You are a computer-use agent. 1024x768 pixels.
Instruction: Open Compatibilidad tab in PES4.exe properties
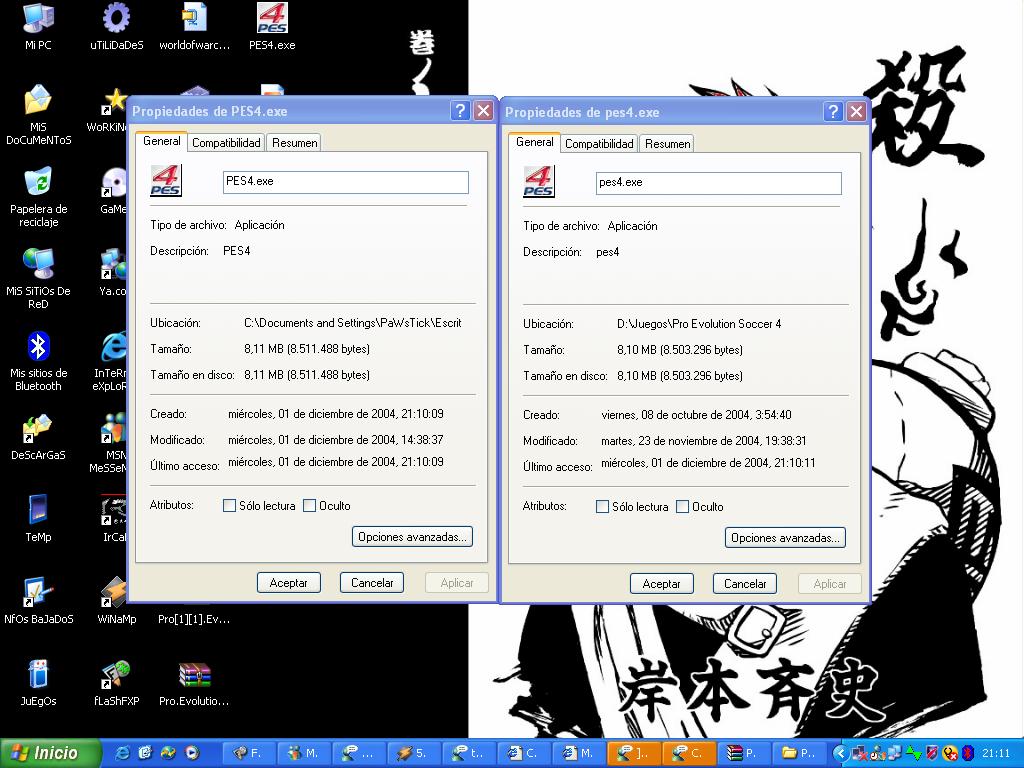click(226, 142)
